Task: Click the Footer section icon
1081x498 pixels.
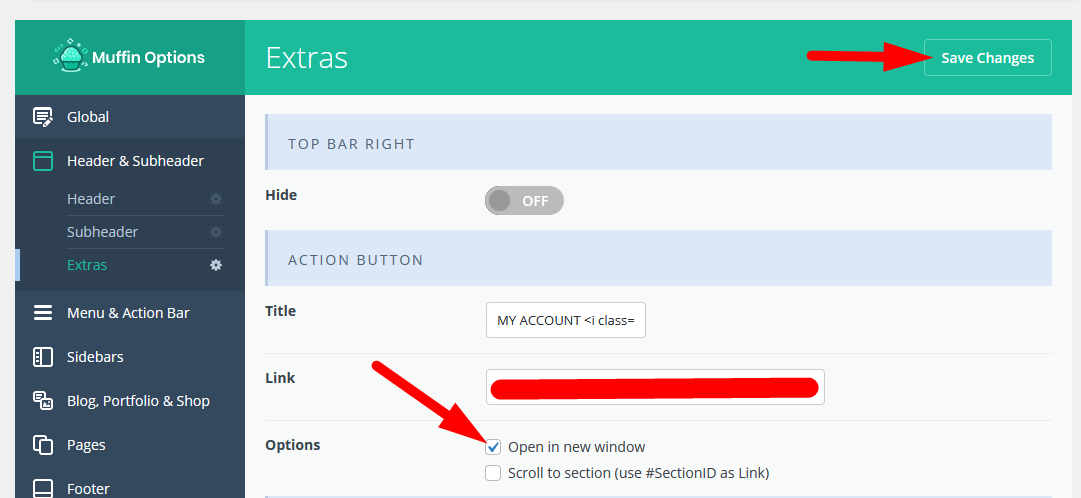Action: point(43,488)
